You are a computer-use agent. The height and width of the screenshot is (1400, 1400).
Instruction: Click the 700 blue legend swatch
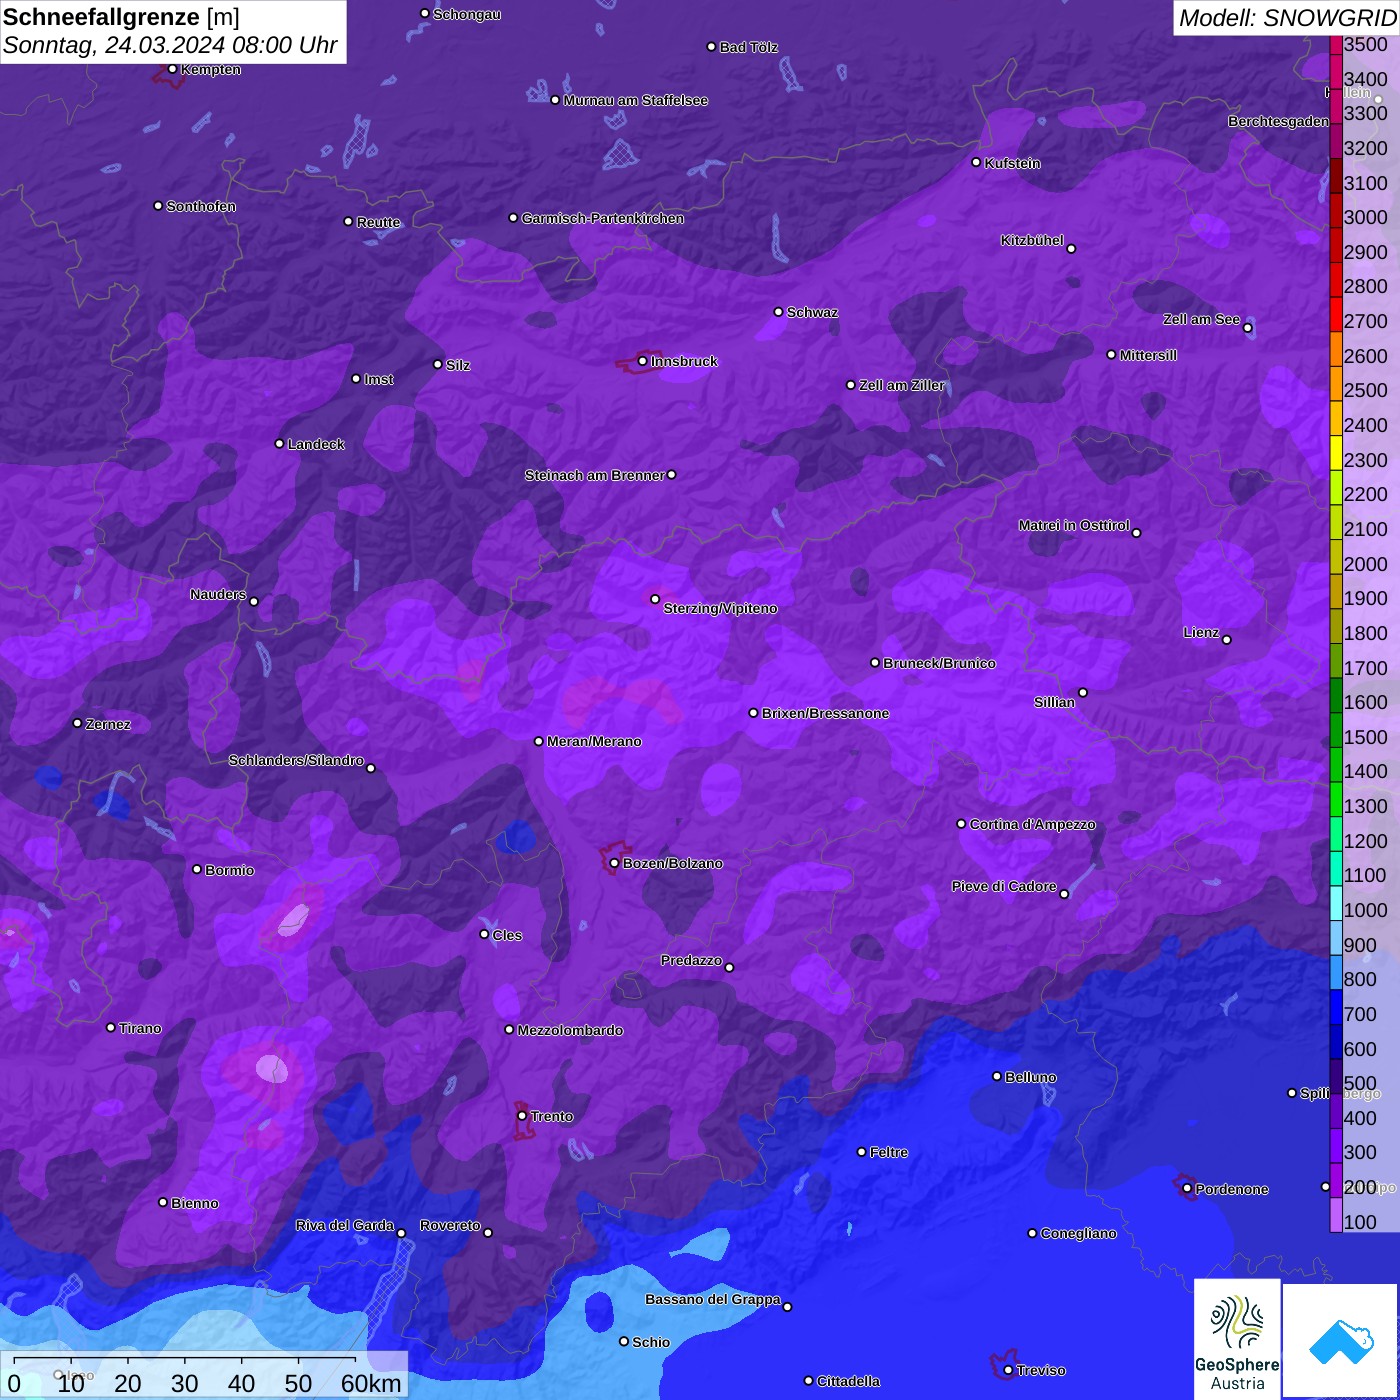pyautogui.click(x=1336, y=1007)
